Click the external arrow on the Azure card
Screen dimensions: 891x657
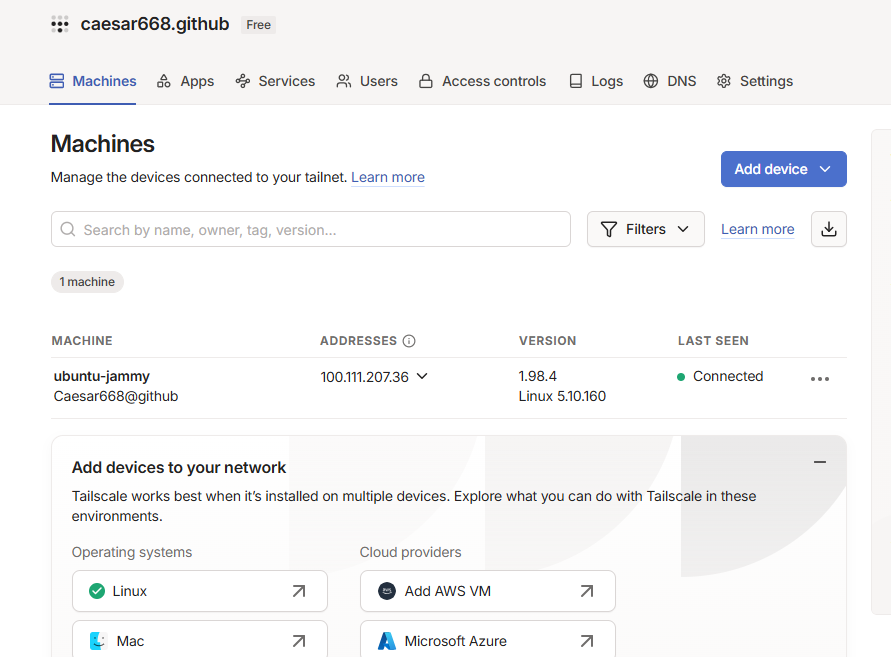(x=587, y=641)
